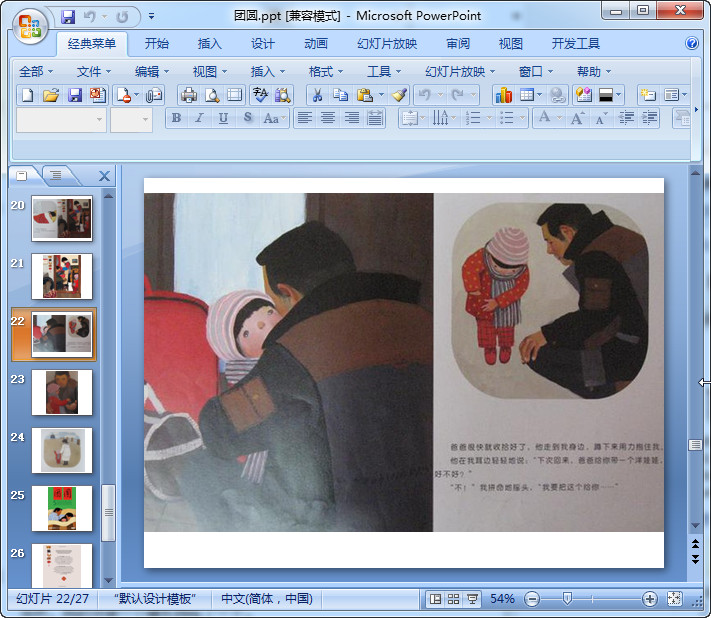This screenshot has width=711, height=618.
Task: Click the Text Shadow S icon
Action: (248, 118)
